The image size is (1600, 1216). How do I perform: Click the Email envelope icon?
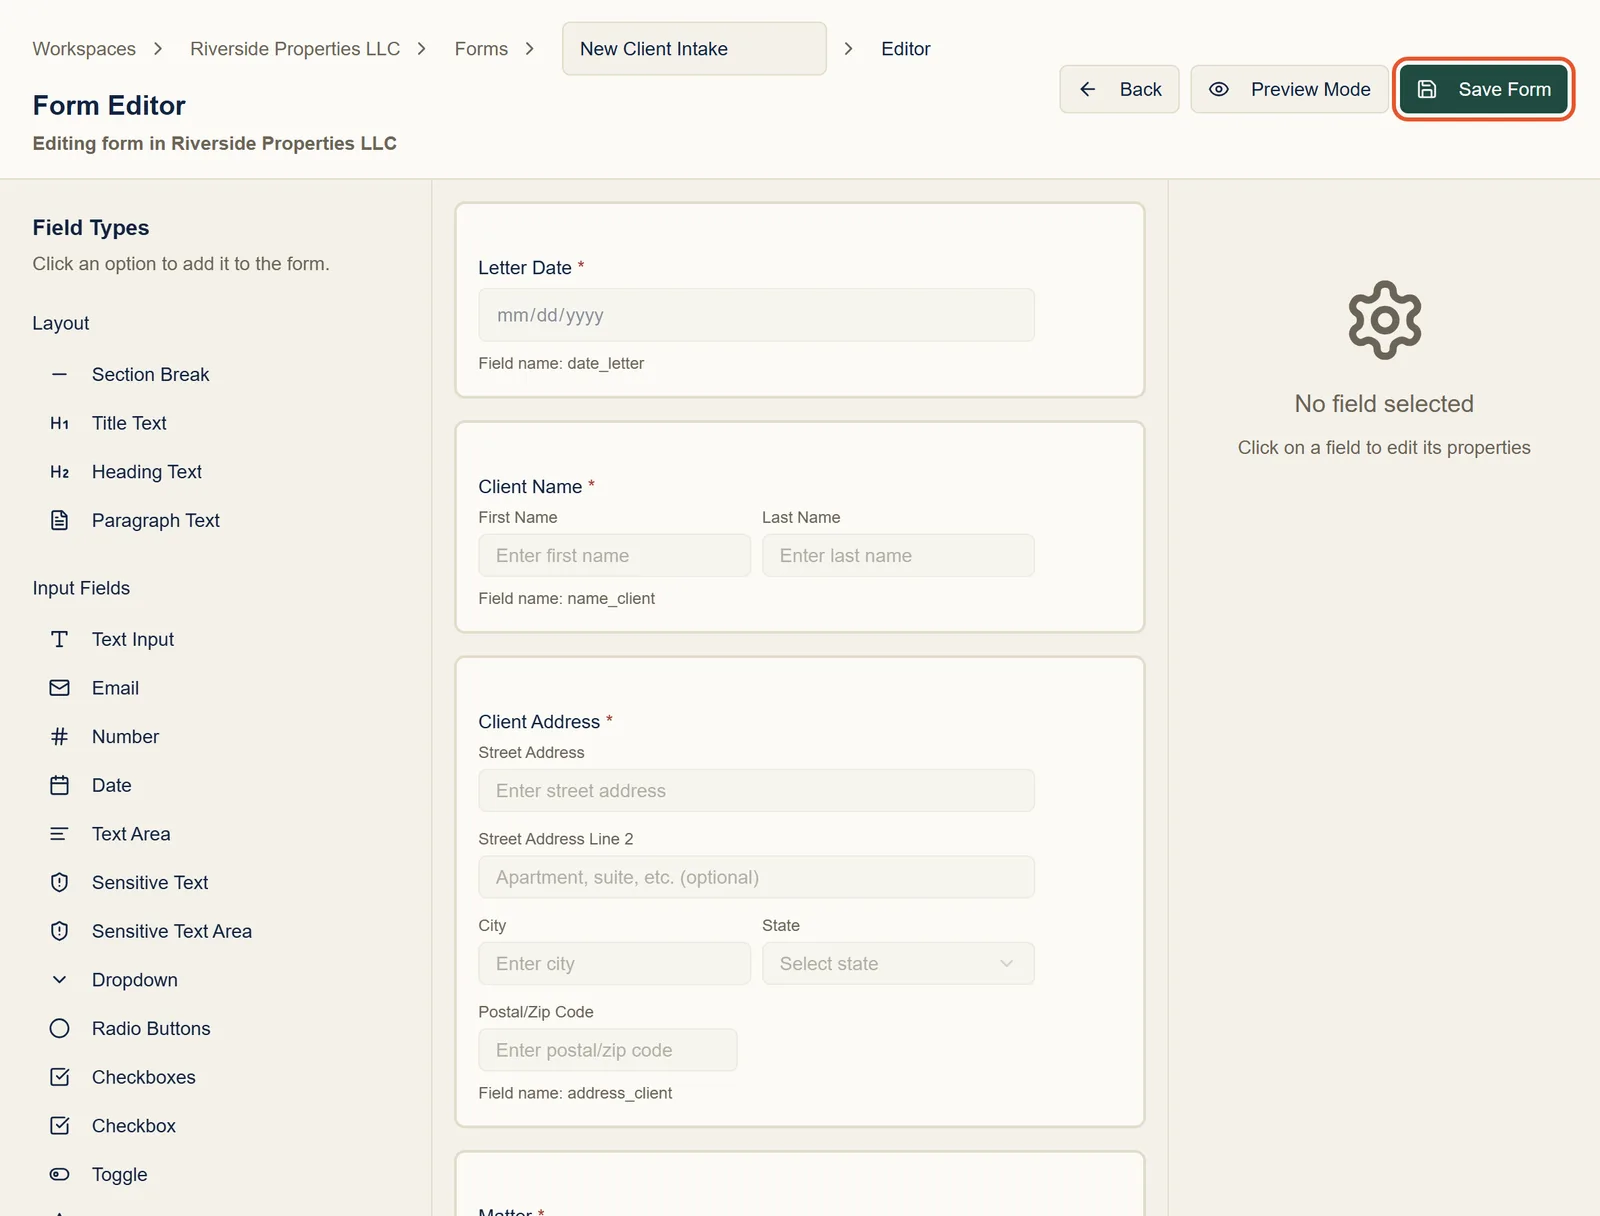click(60, 688)
